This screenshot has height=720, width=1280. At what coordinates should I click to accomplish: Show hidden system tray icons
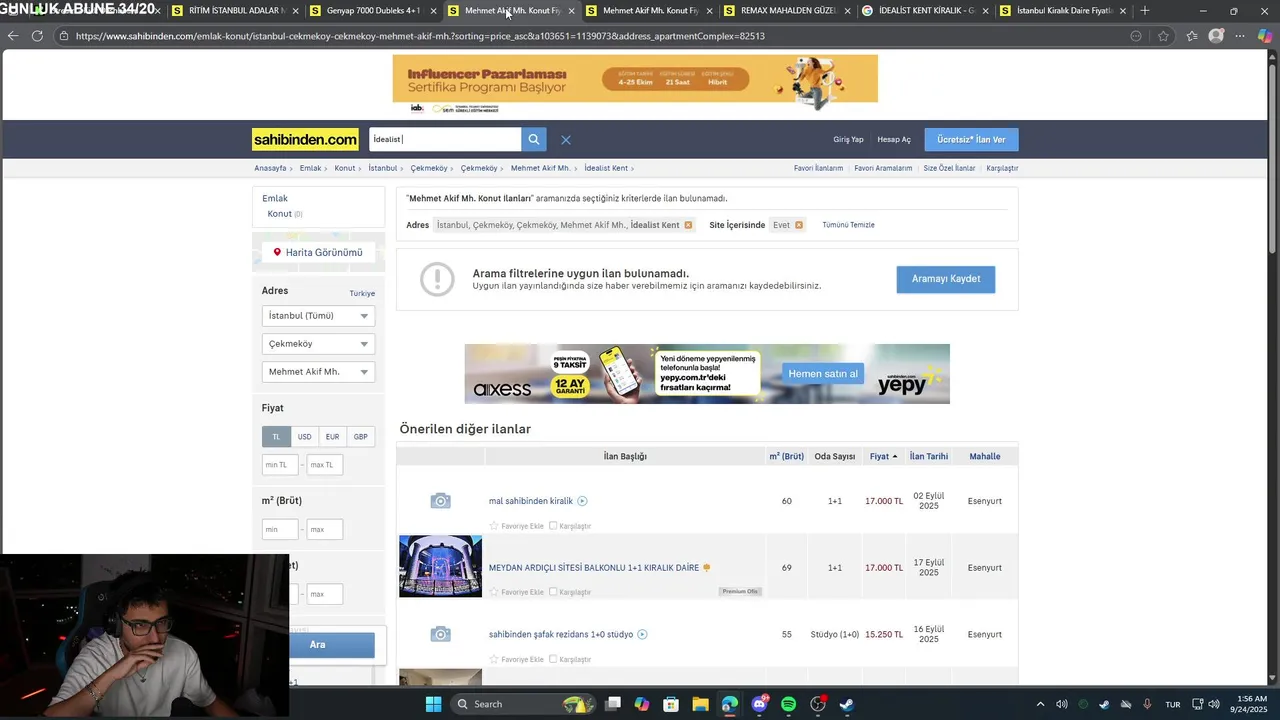(1040, 704)
